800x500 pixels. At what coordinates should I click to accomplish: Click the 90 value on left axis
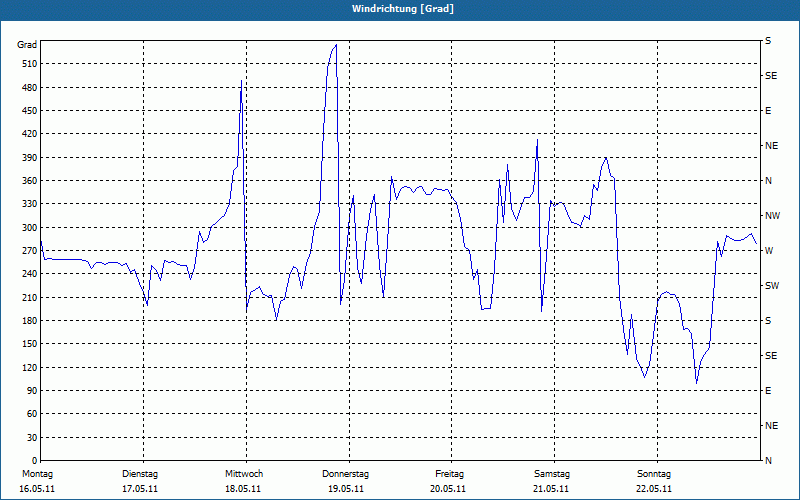32,391
